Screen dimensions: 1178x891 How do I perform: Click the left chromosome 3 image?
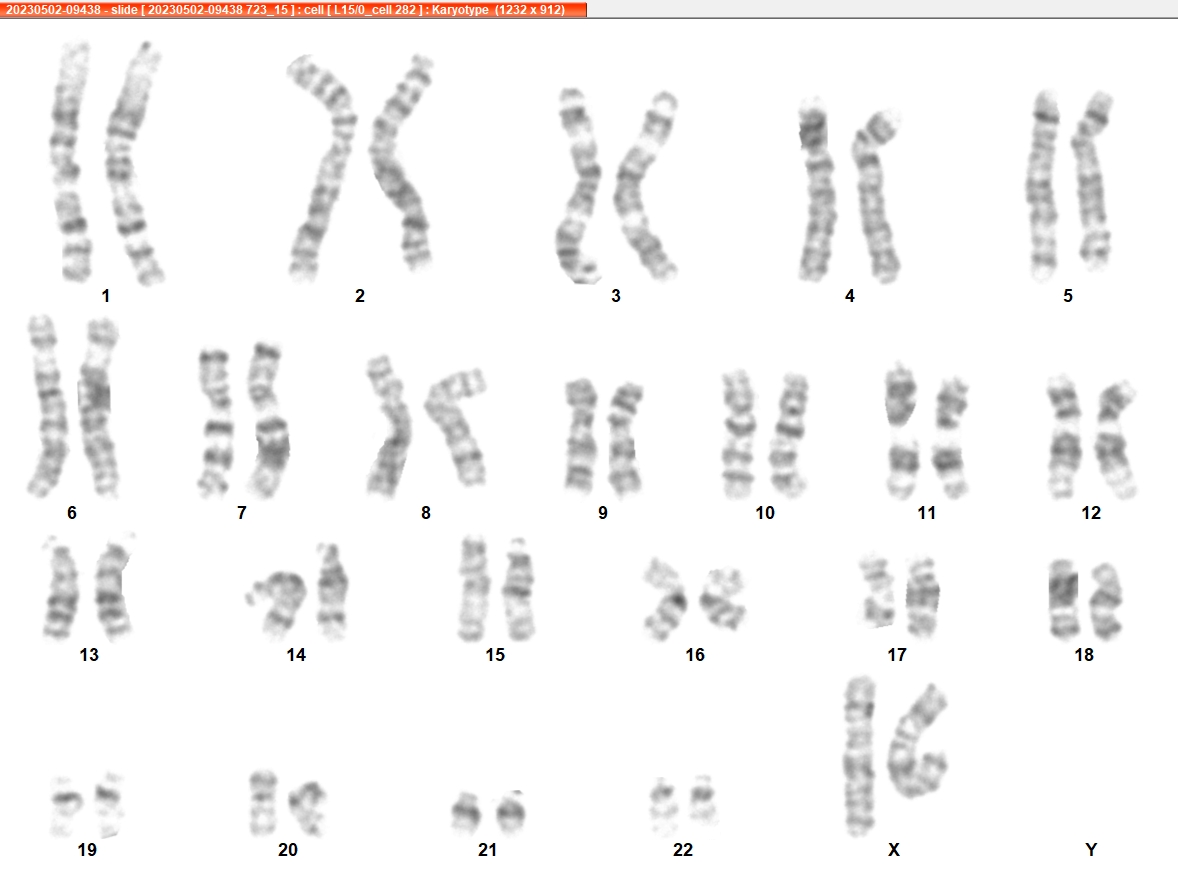pos(578,186)
